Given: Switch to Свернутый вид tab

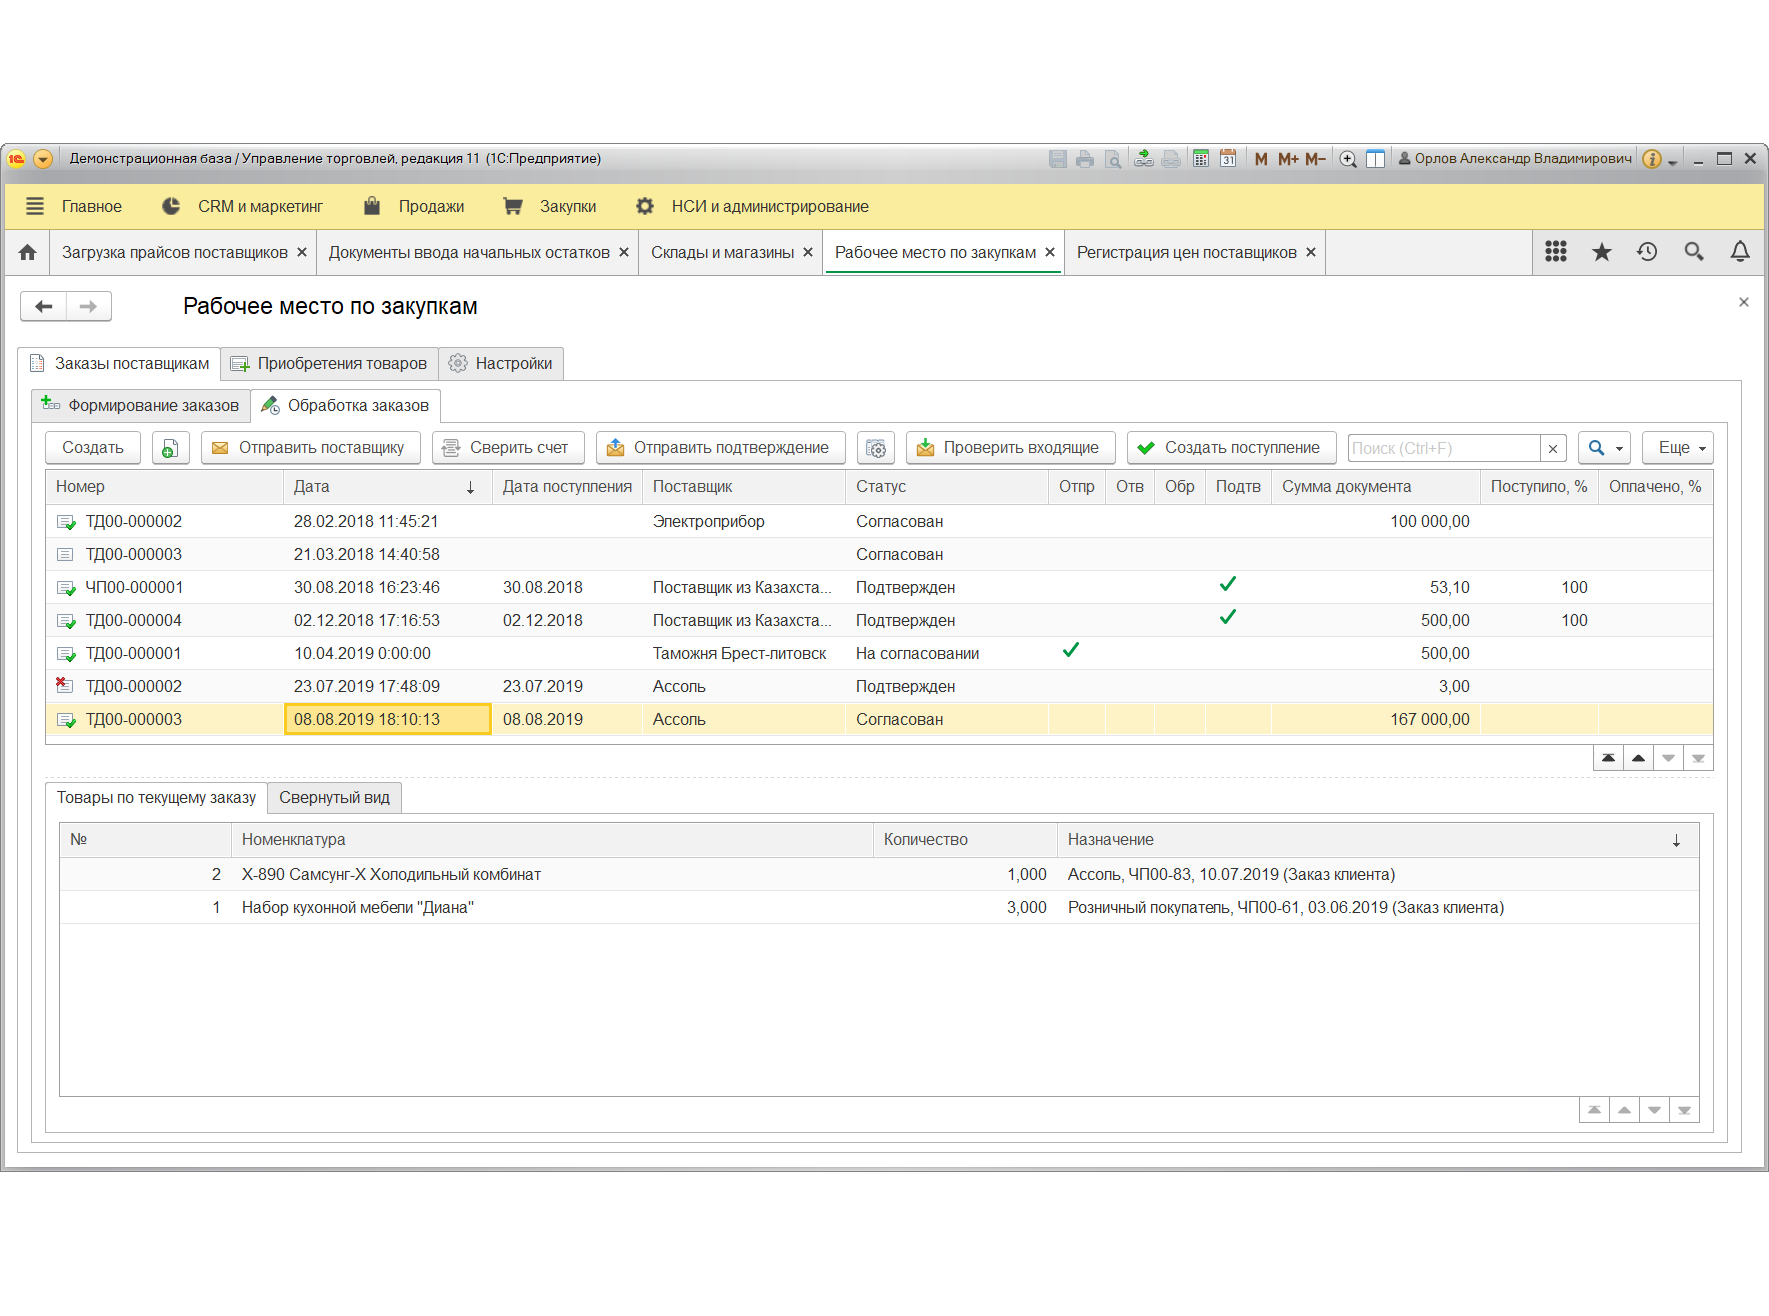Looking at the screenshot, I should [x=334, y=798].
